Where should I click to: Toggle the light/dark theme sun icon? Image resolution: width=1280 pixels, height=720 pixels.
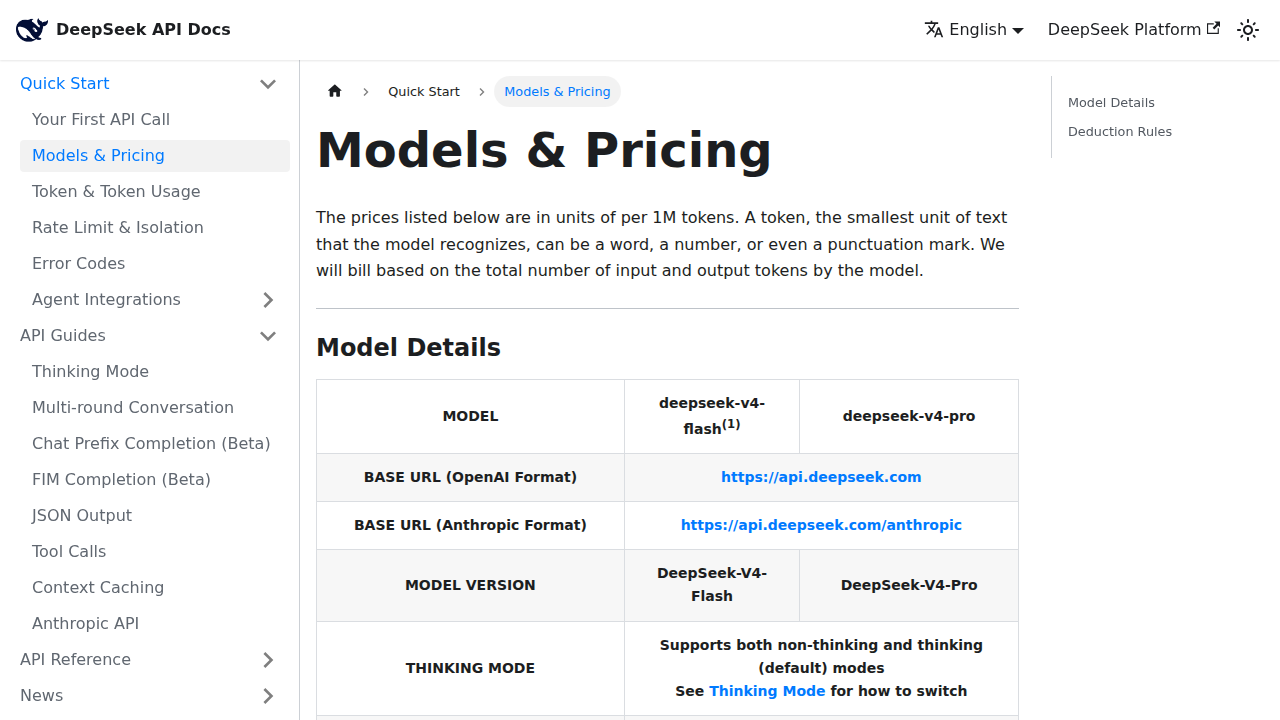click(x=1248, y=30)
